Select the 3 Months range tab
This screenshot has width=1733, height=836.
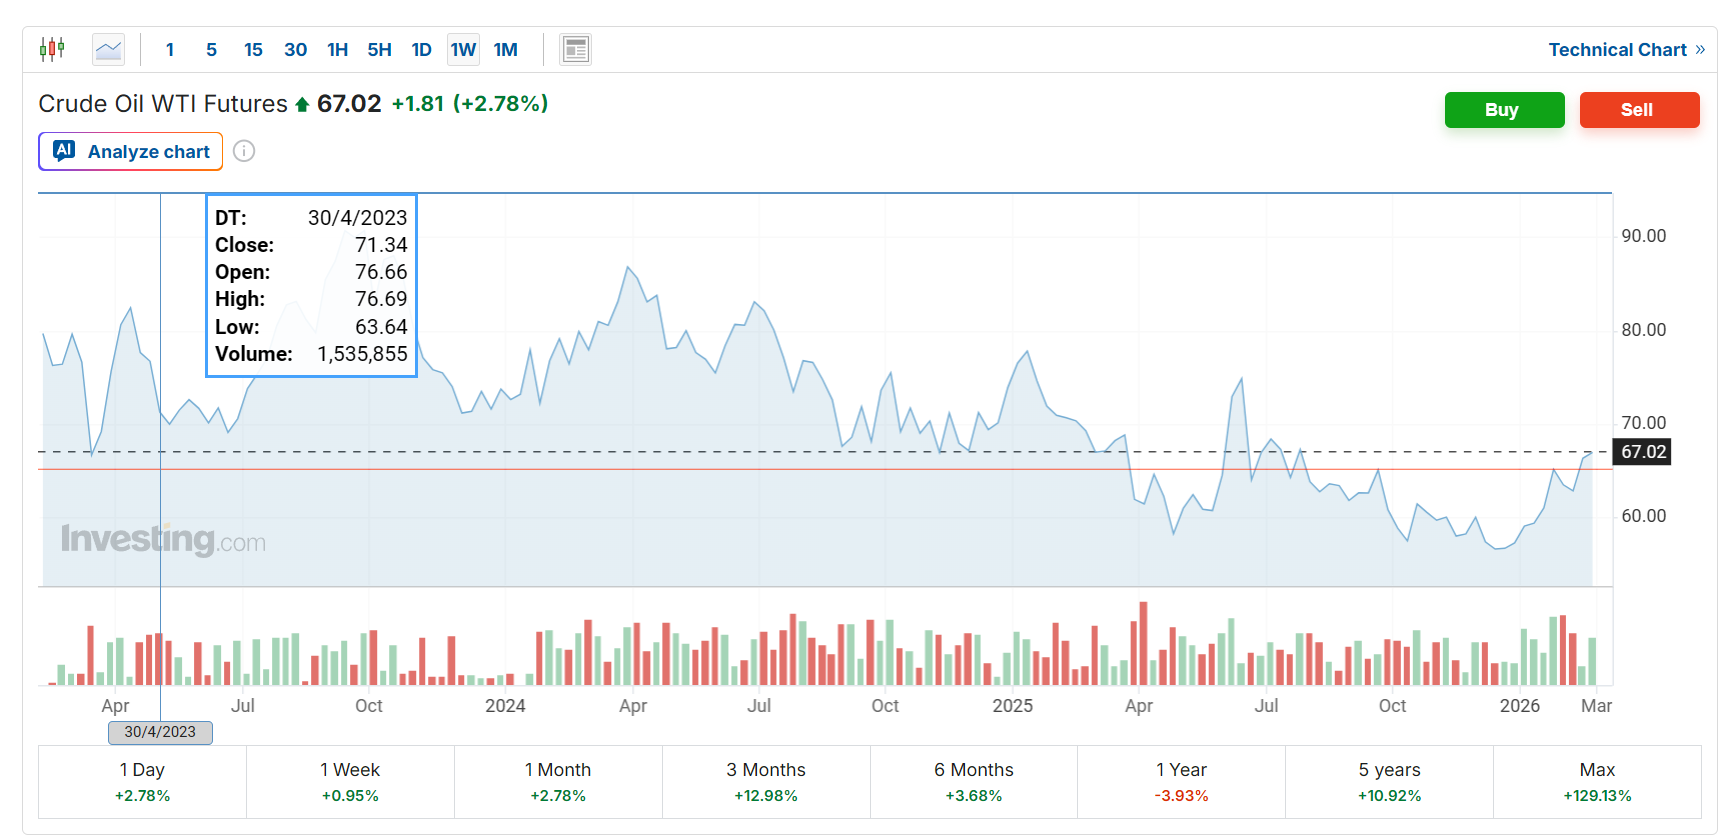pos(766,782)
